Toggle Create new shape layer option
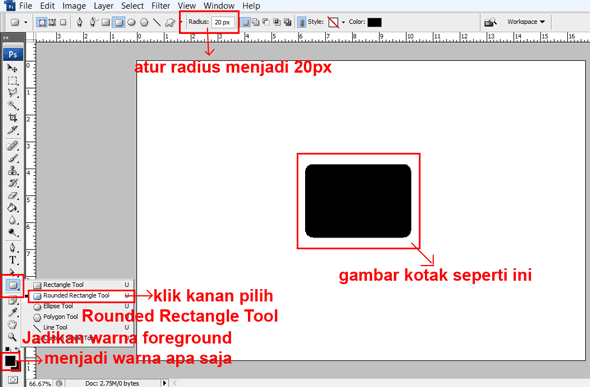This screenshot has height=387, width=590. [x=245, y=22]
